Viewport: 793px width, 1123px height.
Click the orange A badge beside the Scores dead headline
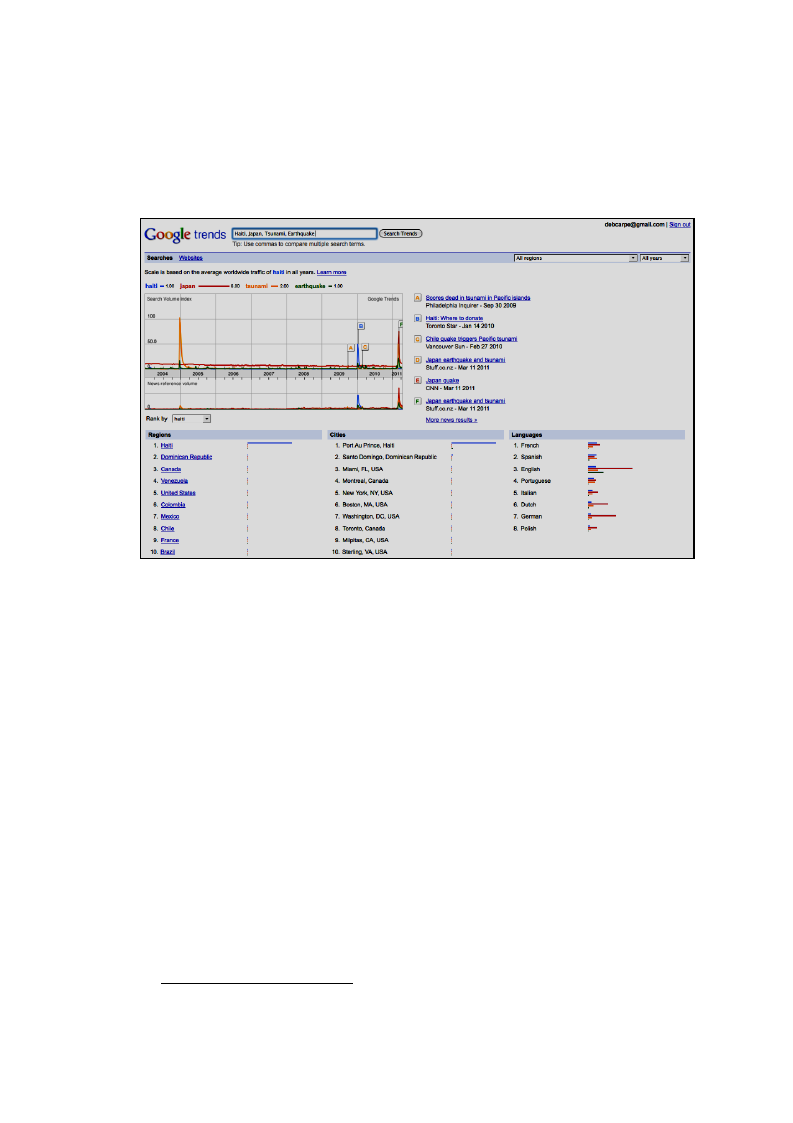418,298
